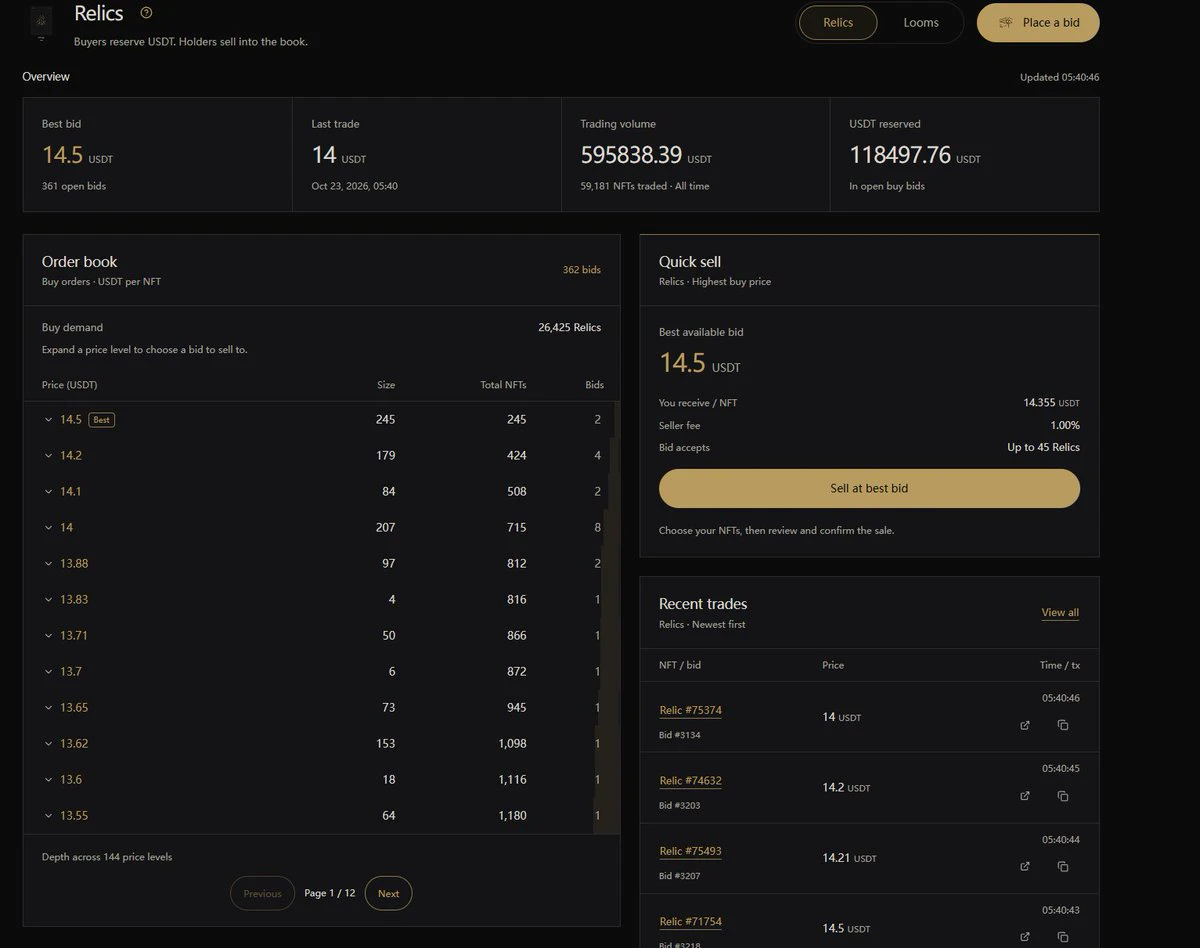Image resolution: width=1200 pixels, height=948 pixels.
Task: Expand the 13.65 price level
Action: click(321, 708)
